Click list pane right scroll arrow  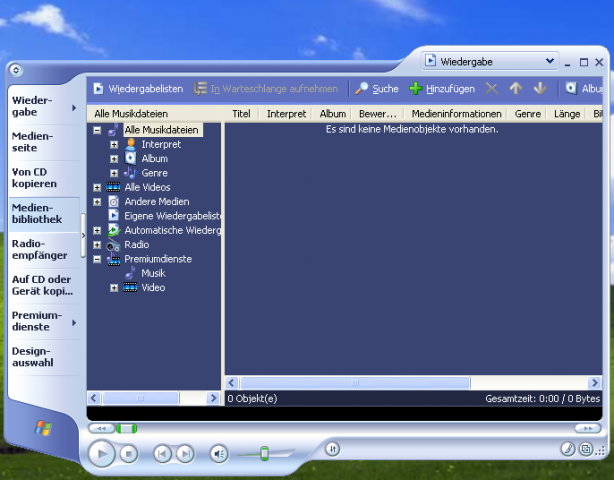[594, 383]
